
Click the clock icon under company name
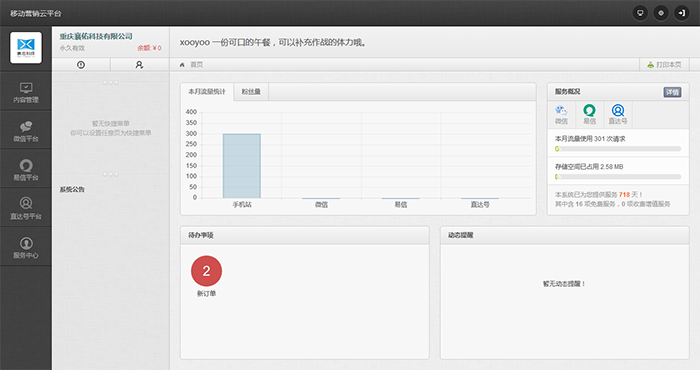(81, 65)
